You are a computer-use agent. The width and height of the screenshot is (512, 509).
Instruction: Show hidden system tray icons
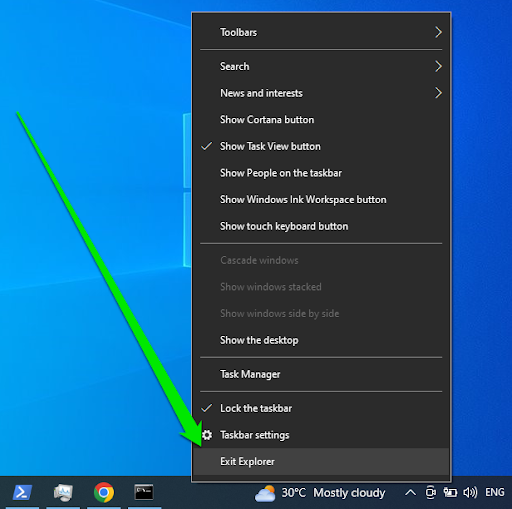pyautogui.click(x=410, y=492)
